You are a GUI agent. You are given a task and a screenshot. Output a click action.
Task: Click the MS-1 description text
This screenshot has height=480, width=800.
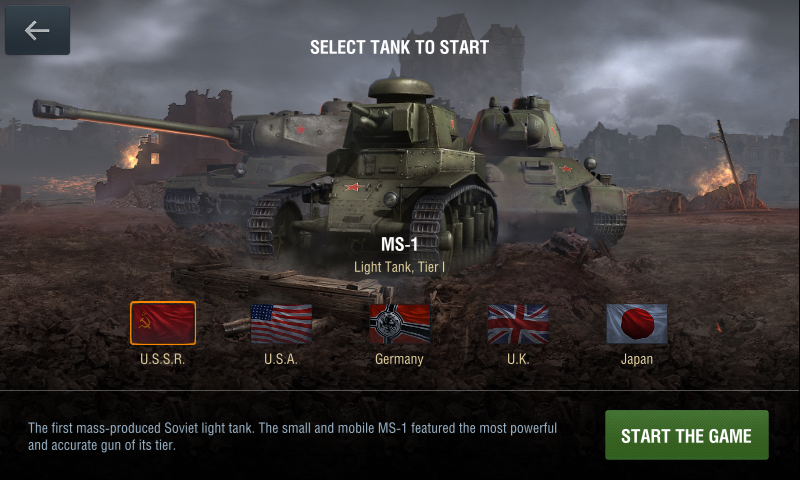tap(292, 436)
